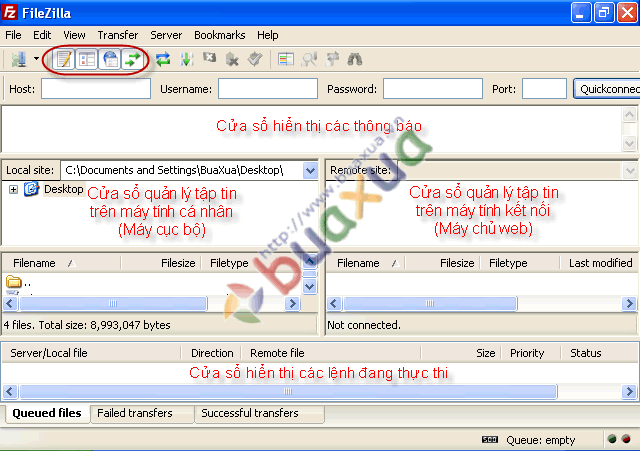Sort local files by Filesize column
Viewport: 640px width, 451px height.
coord(161,263)
